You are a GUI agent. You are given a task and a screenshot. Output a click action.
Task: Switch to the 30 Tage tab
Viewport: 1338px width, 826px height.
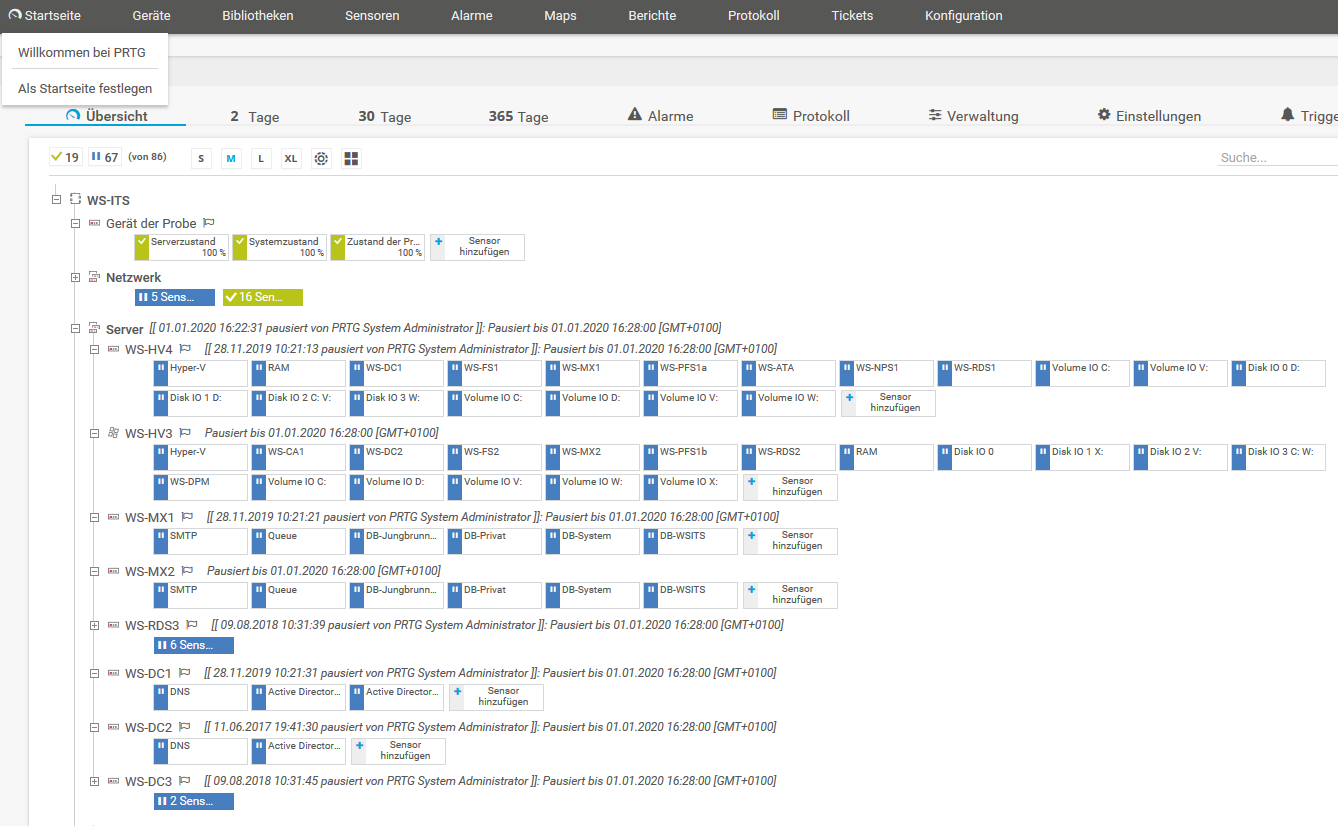pos(385,116)
